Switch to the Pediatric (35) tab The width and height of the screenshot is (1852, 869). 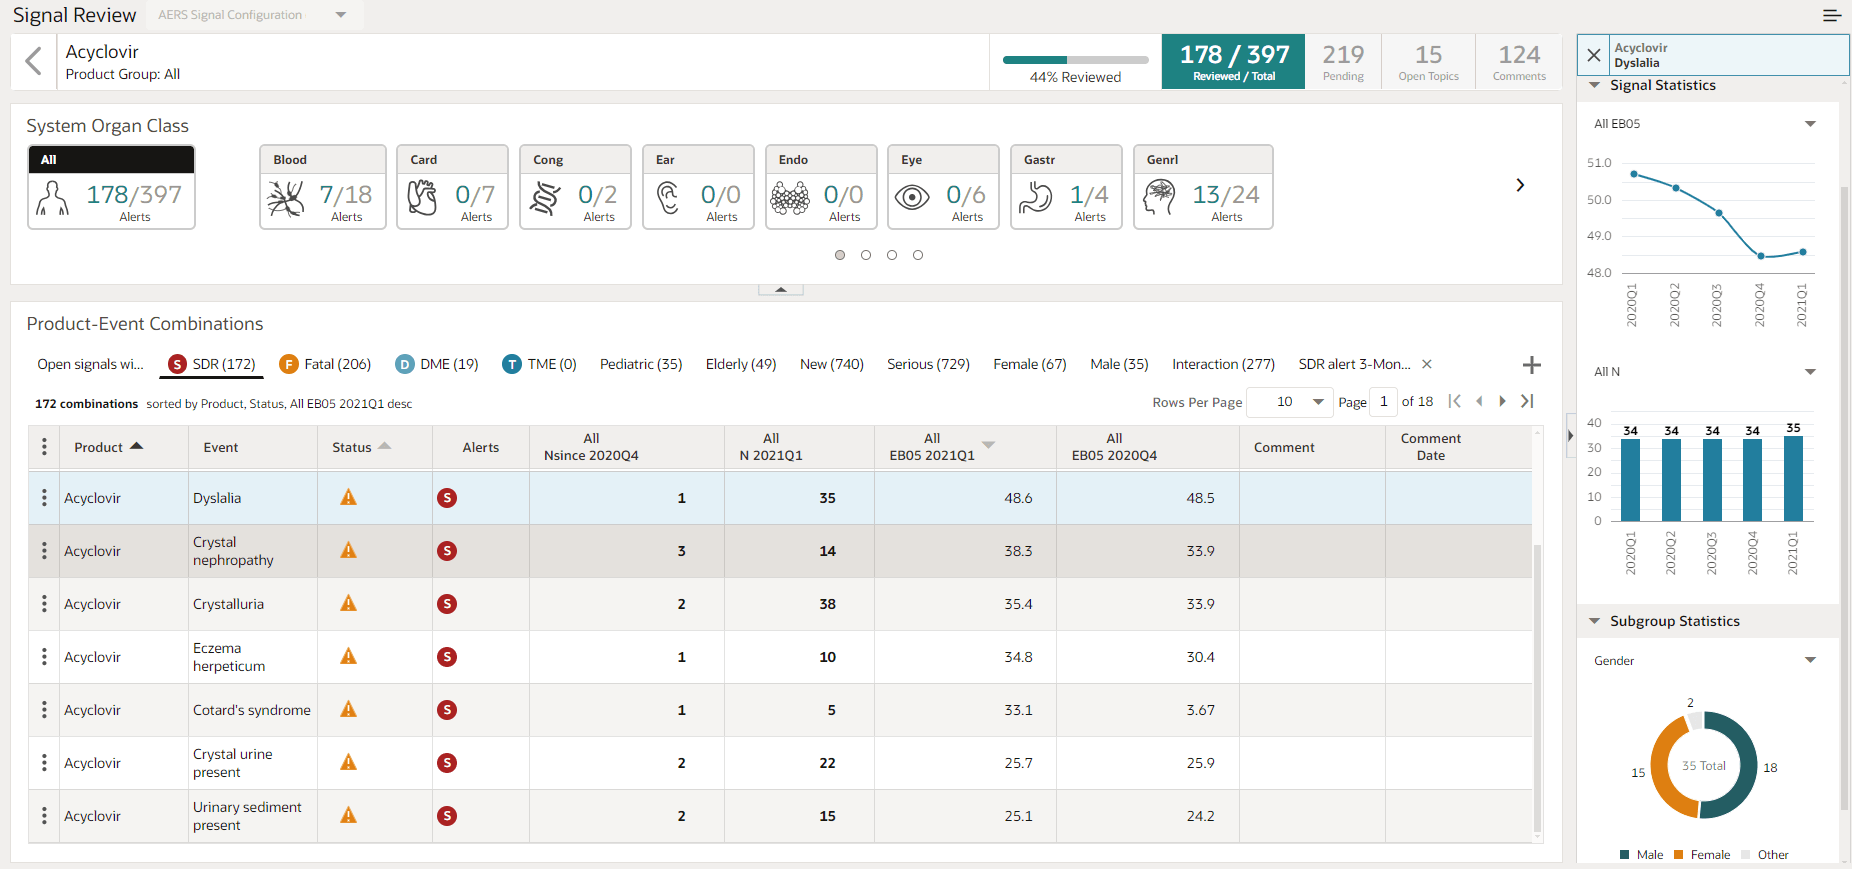641,364
